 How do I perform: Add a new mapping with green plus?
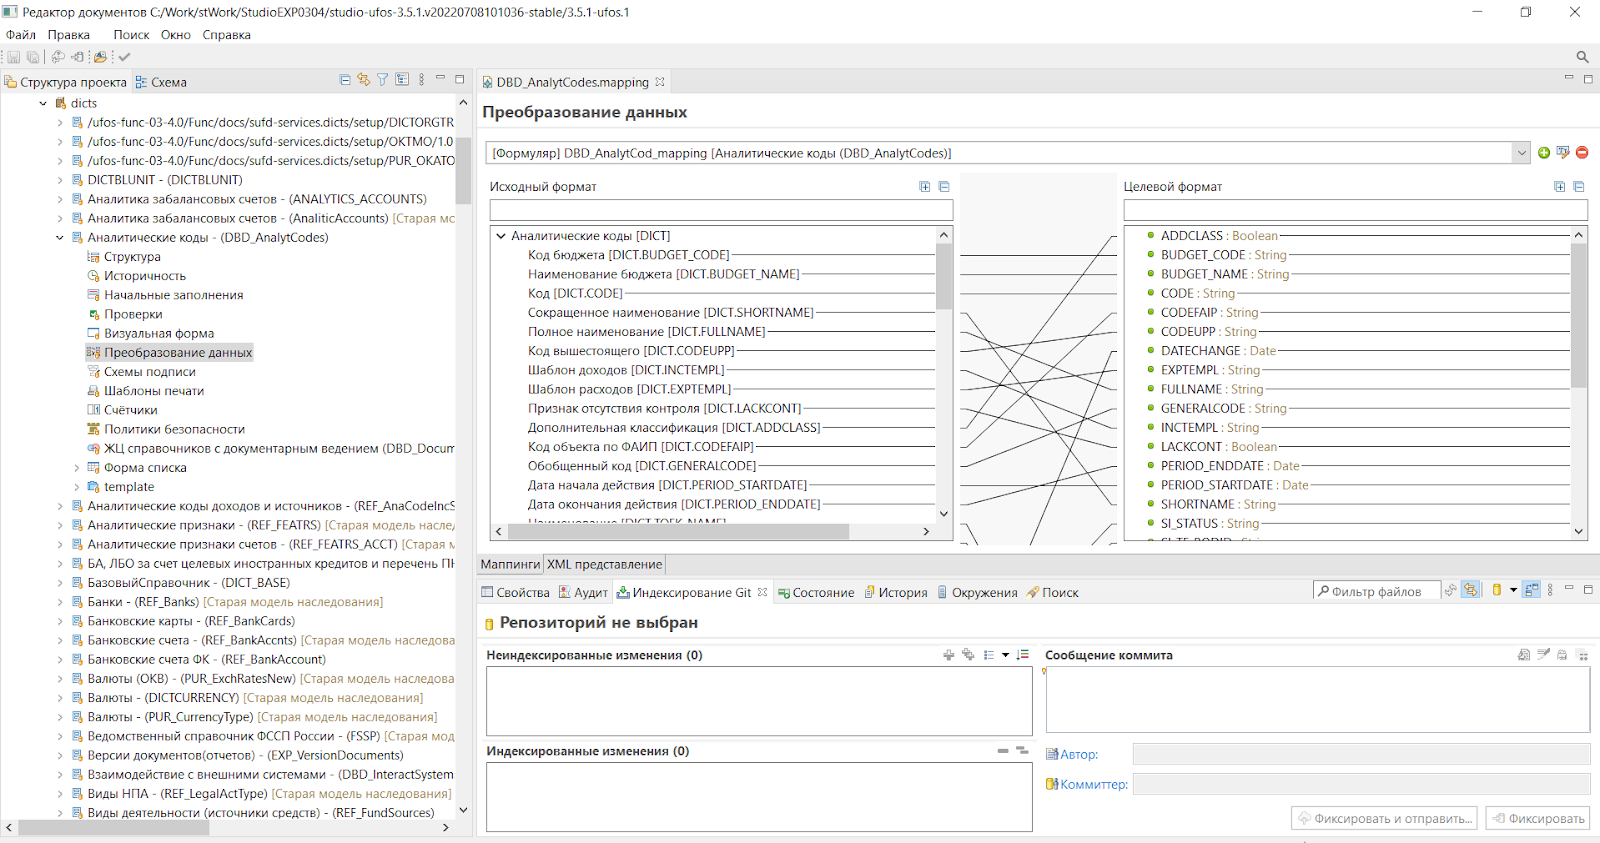tap(1544, 153)
